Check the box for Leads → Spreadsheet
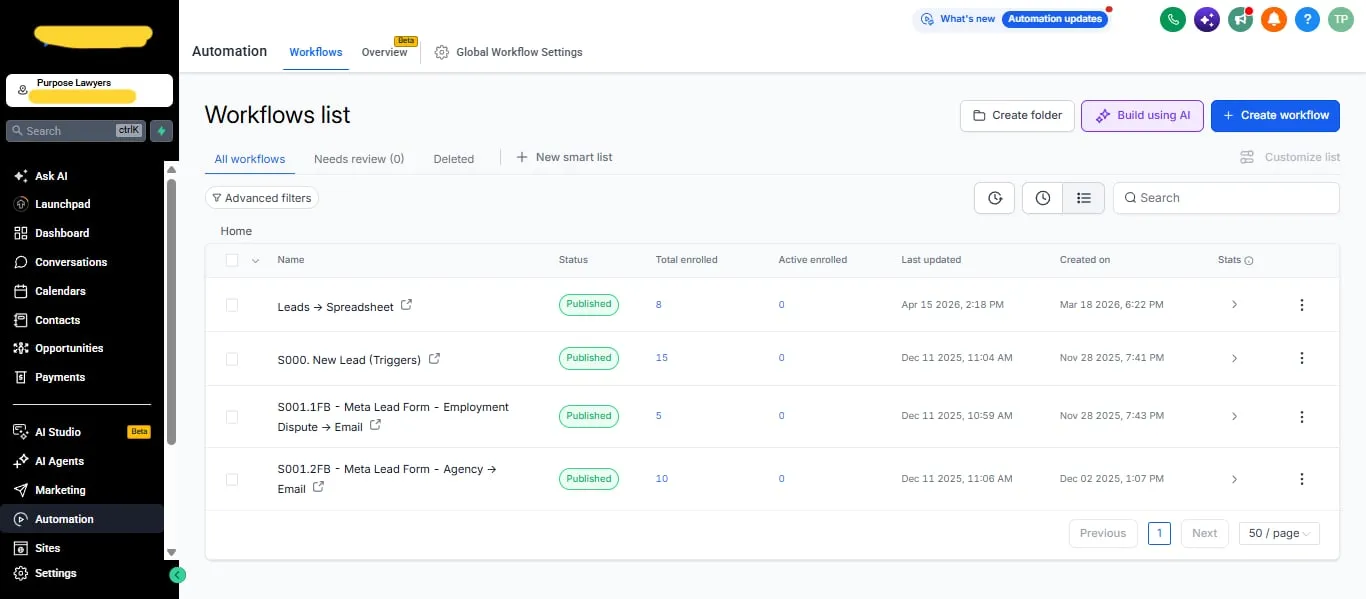 (x=232, y=305)
